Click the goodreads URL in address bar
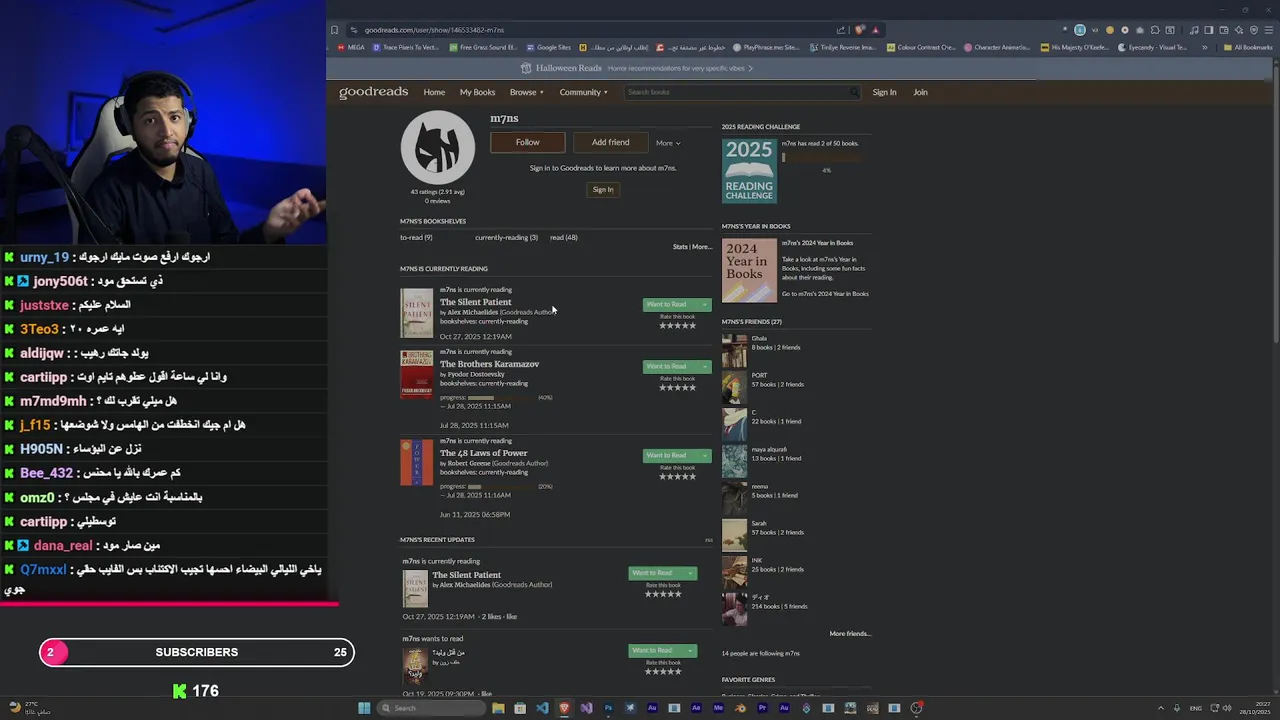1280x720 pixels. tap(434, 30)
